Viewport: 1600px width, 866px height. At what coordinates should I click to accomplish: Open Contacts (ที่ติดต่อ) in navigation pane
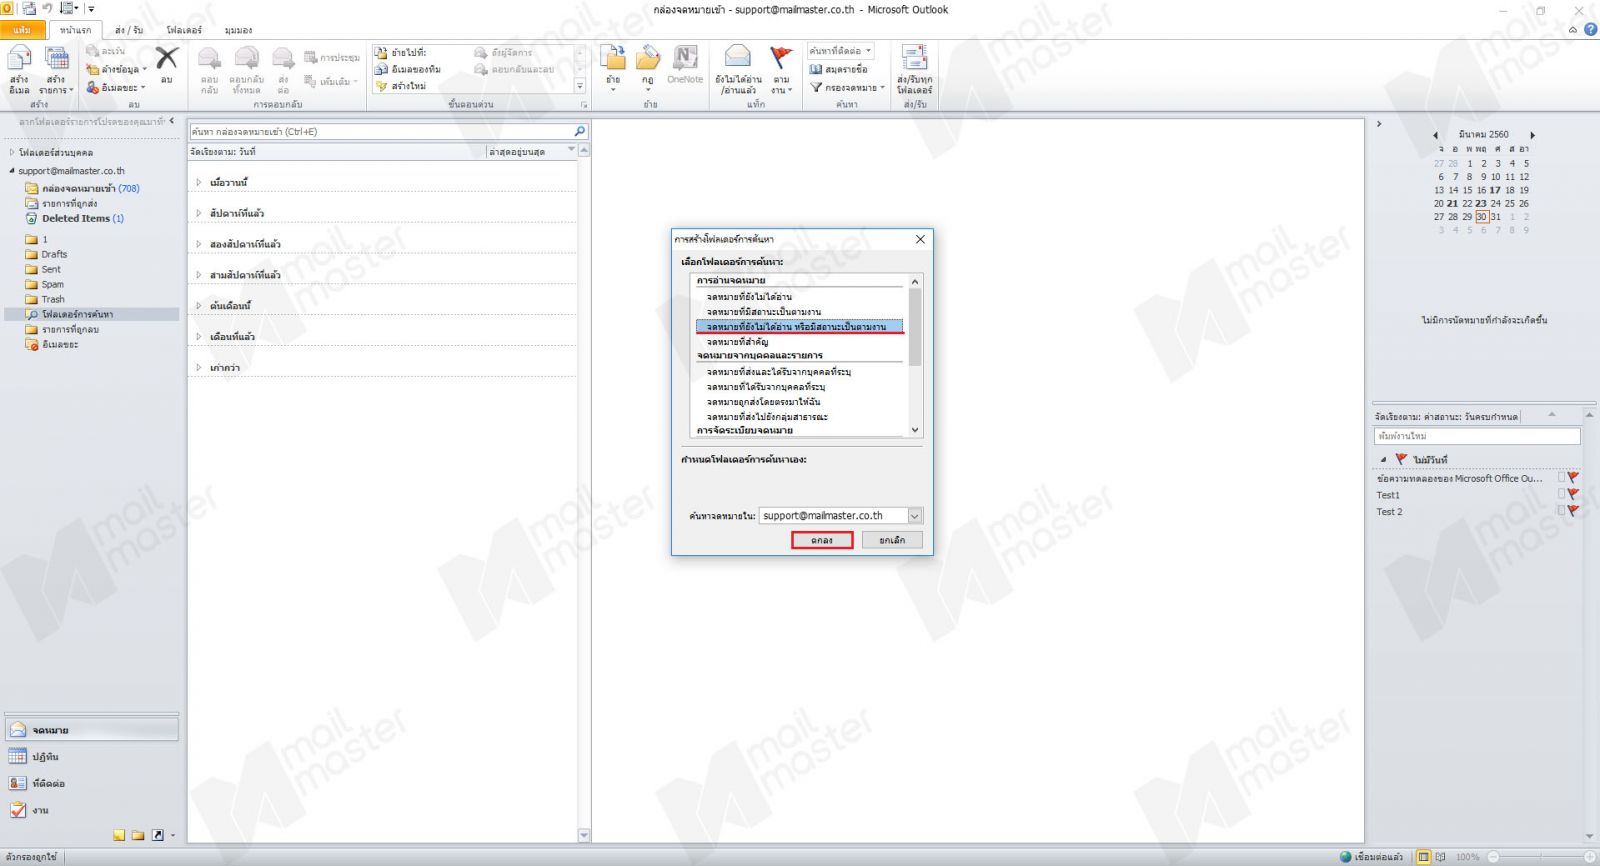tap(92, 784)
